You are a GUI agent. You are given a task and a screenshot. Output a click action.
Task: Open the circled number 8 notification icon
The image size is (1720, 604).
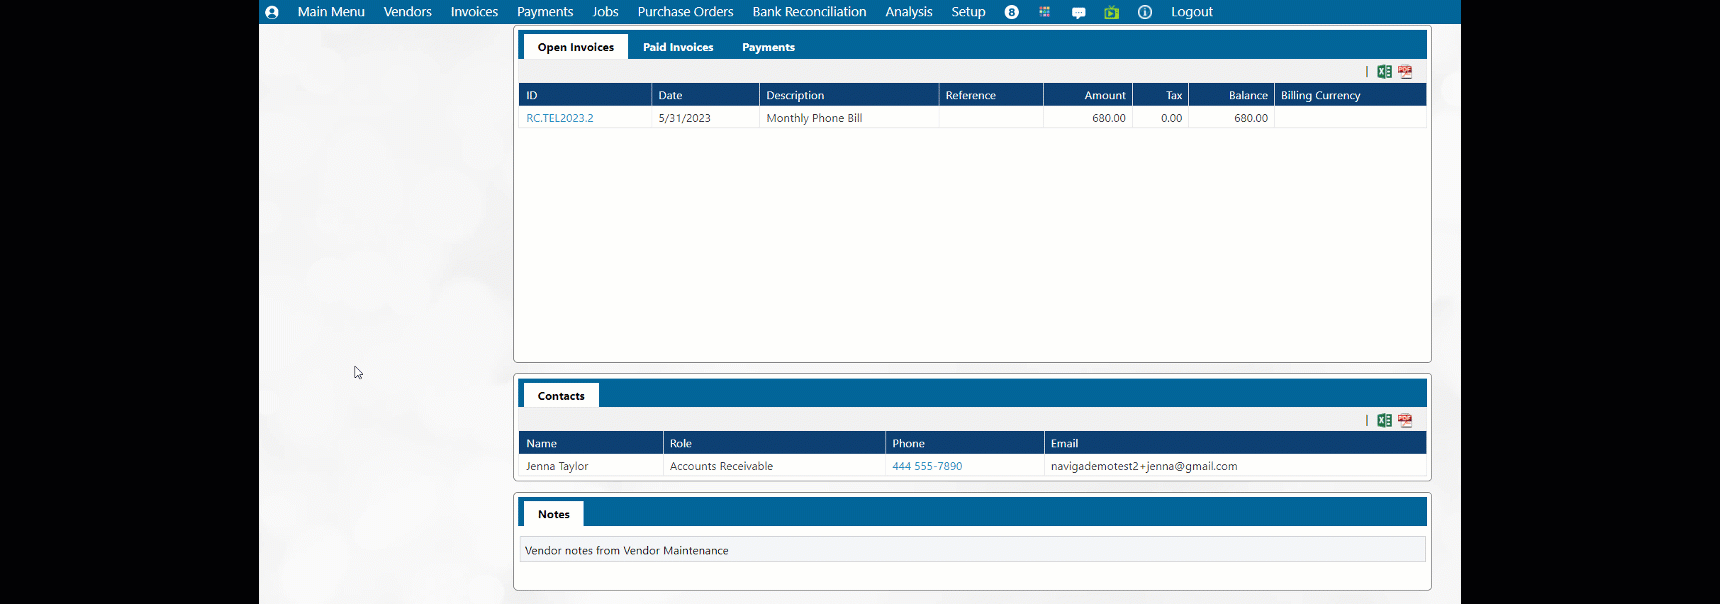1011,12
